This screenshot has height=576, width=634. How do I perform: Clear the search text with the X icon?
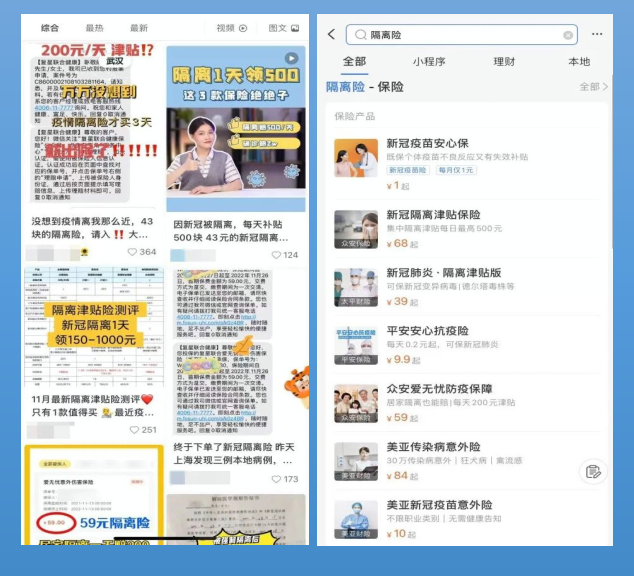568,35
